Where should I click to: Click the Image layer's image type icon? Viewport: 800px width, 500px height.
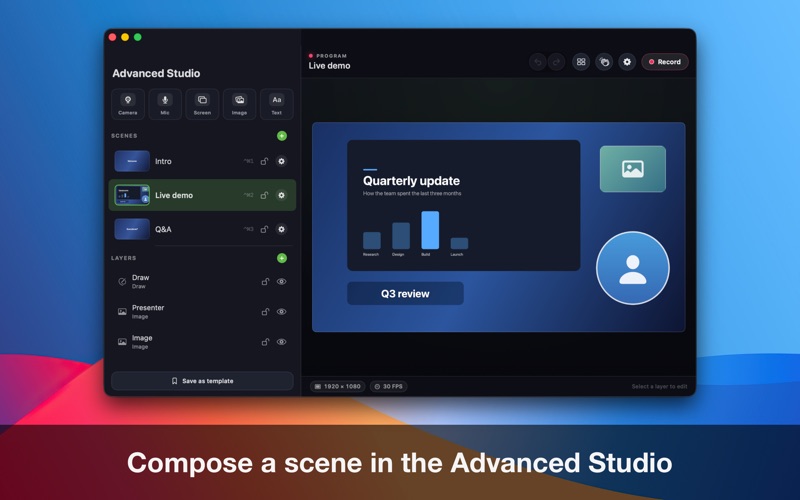(x=122, y=342)
